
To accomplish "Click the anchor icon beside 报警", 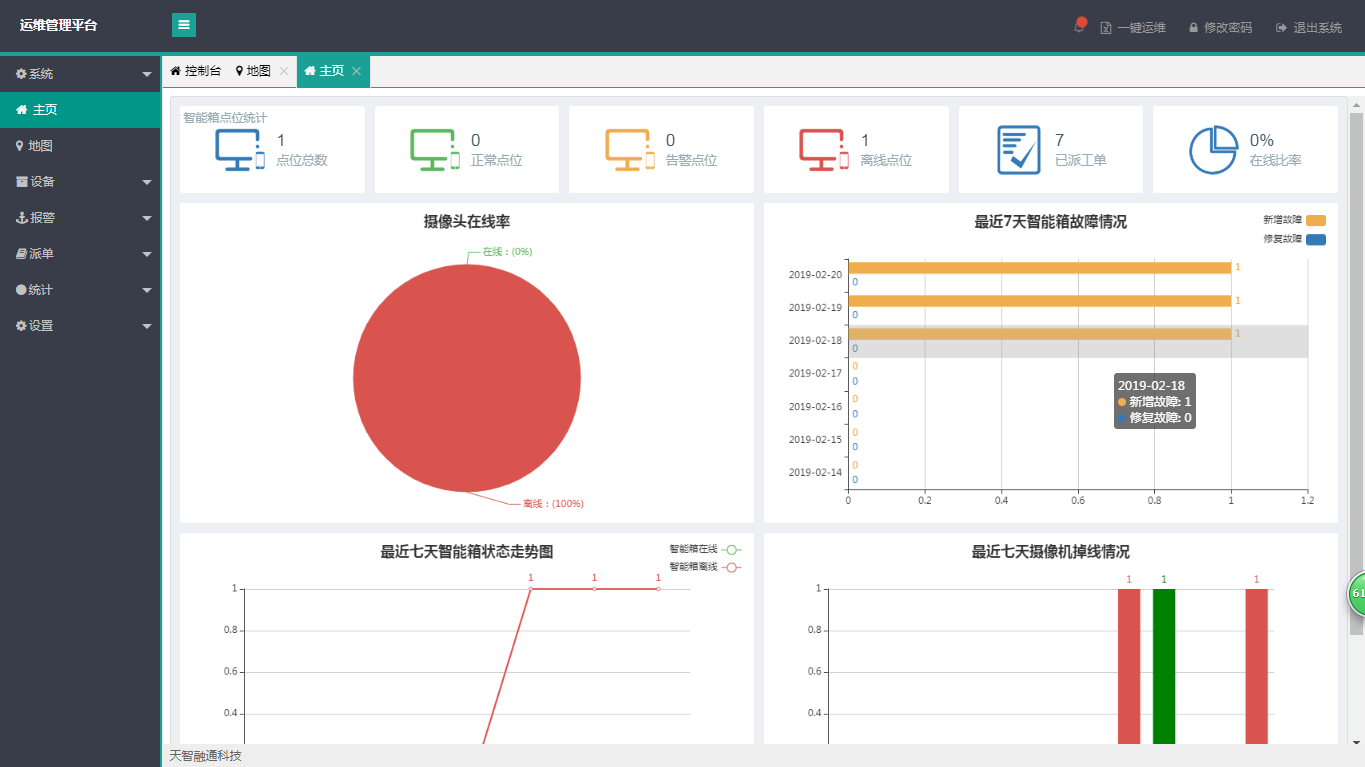I will click(21, 218).
